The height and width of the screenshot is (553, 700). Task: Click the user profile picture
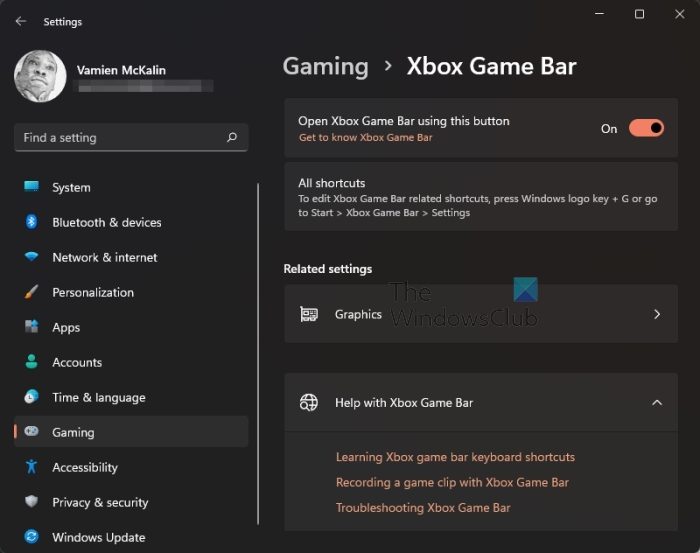pyautogui.click(x=40, y=76)
